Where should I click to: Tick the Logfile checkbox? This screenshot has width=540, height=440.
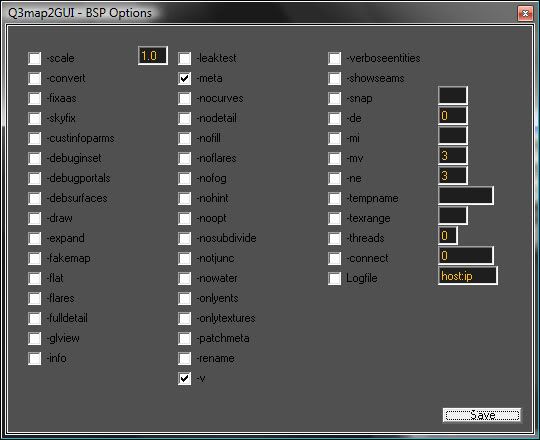[334, 278]
